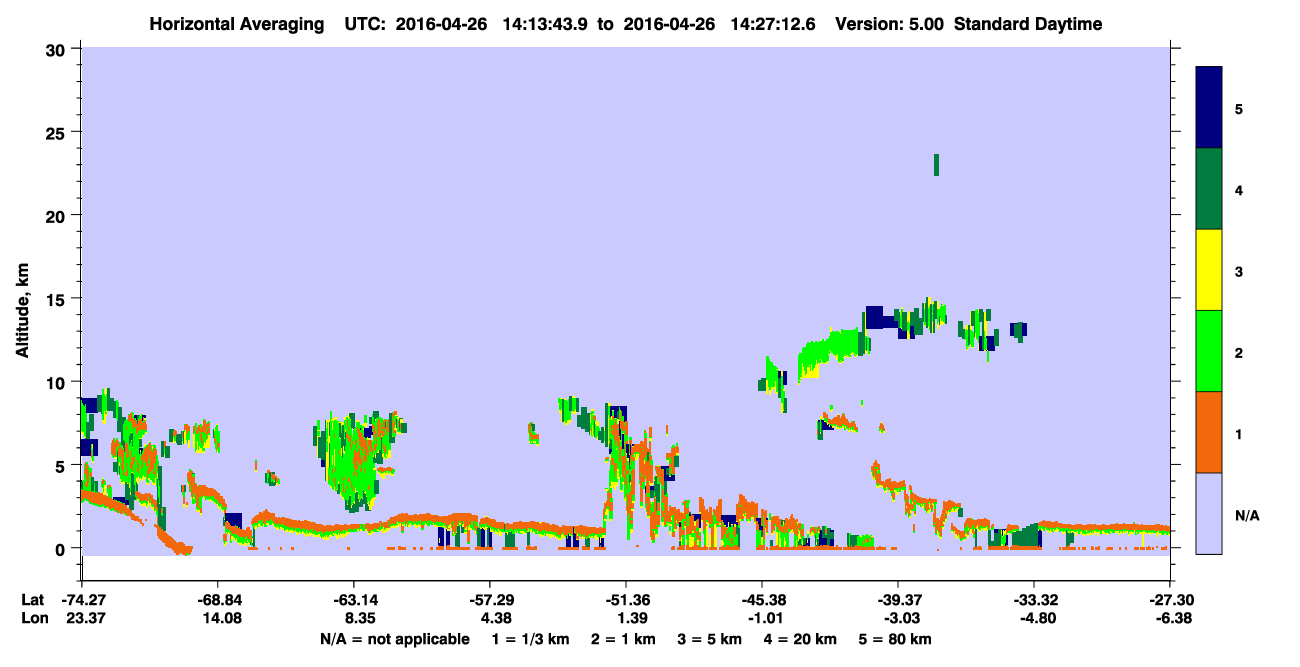Image resolution: width=1300 pixels, height=667 pixels.
Task: Click the latitude value -68.84
Action: [x=217, y=600]
